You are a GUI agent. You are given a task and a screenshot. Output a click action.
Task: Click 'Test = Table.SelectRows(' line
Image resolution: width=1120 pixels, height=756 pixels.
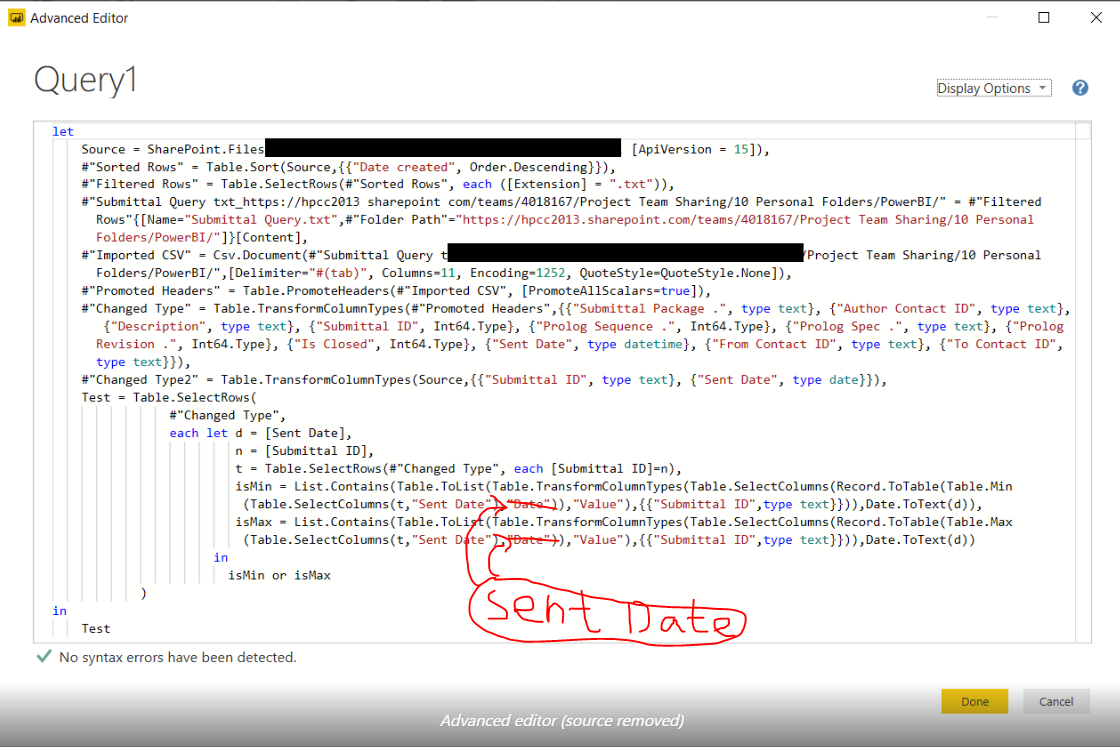(x=169, y=397)
